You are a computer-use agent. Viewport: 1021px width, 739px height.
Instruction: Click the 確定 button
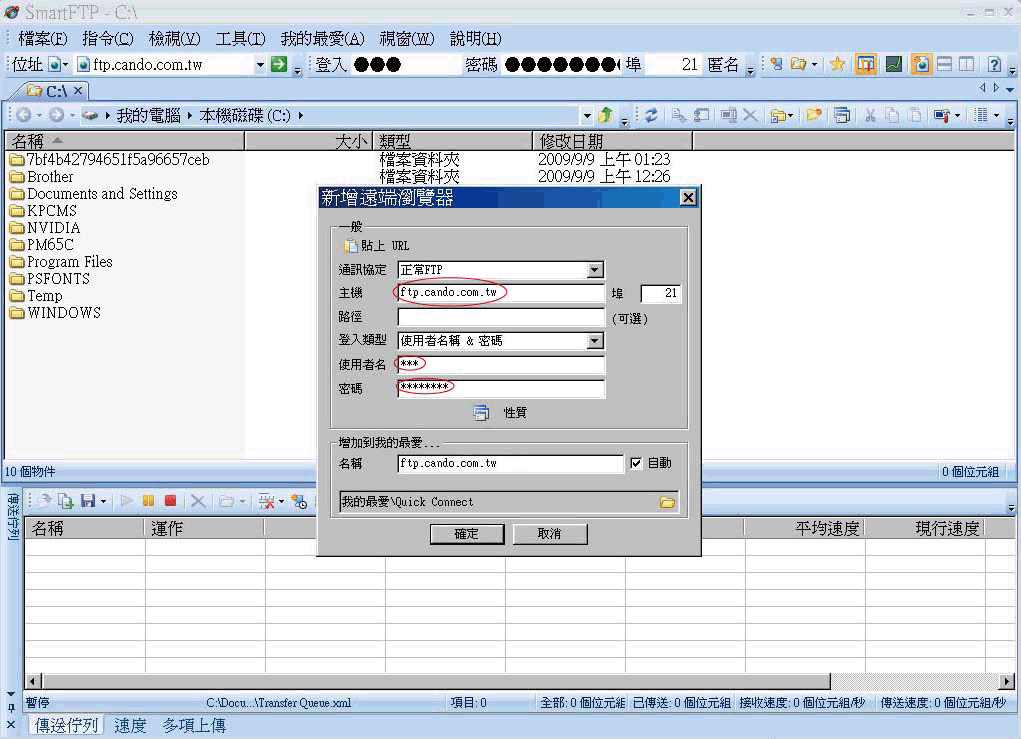tap(467, 533)
